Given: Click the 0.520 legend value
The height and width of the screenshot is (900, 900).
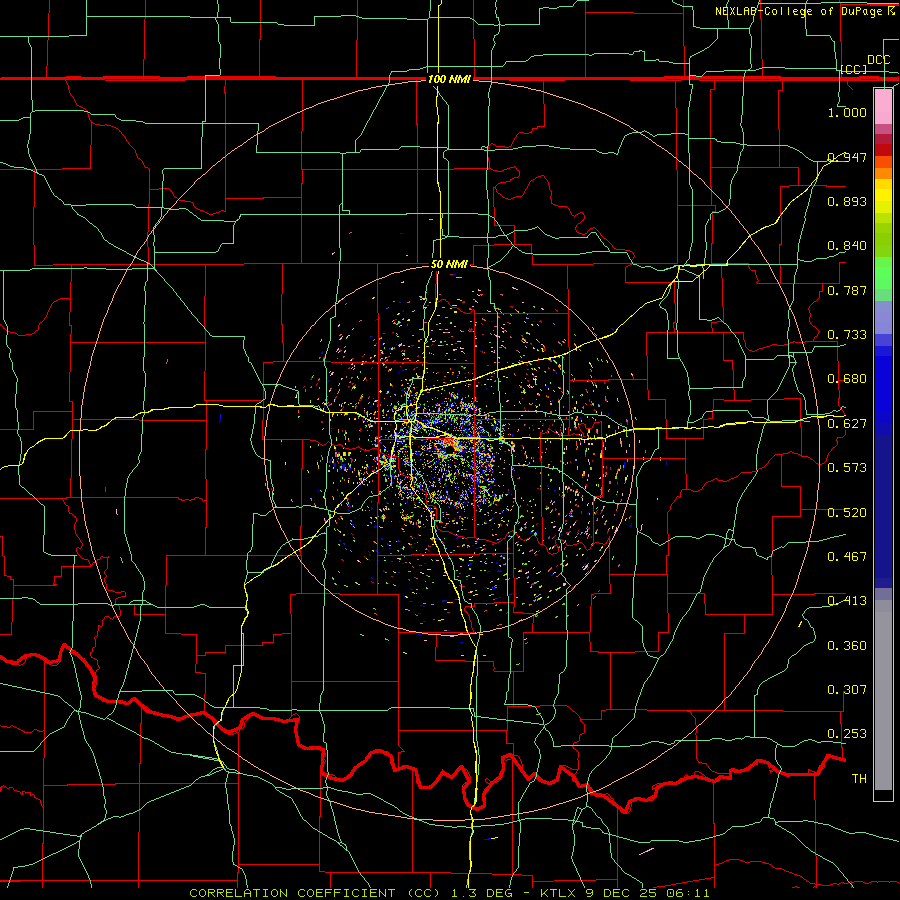Looking at the screenshot, I should (847, 513).
